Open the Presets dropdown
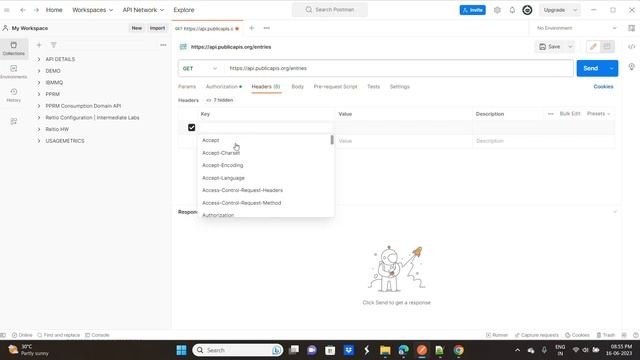 (598, 113)
